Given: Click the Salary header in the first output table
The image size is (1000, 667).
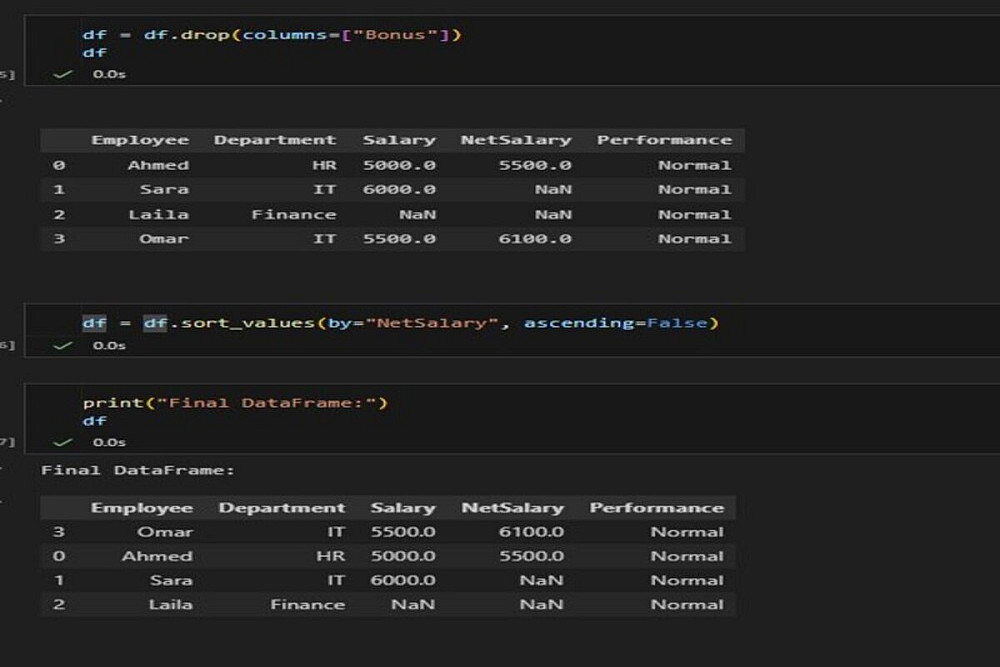Looking at the screenshot, I should click(x=399, y=140).
